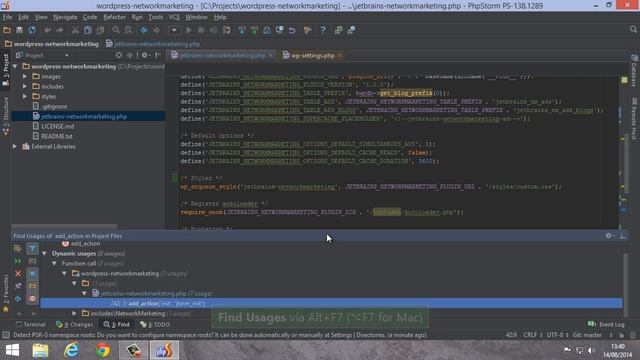The image size is (640, 360).
Task: Click the VCS Update Project icon
Action: tap(242, 30)
